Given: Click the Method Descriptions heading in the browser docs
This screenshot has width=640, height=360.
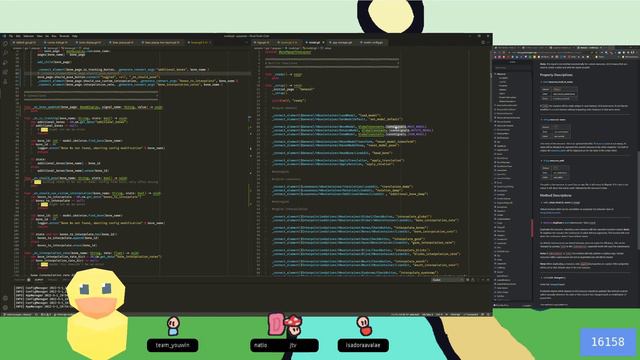Looking at the screenshot, I should [x=556, y=196].
